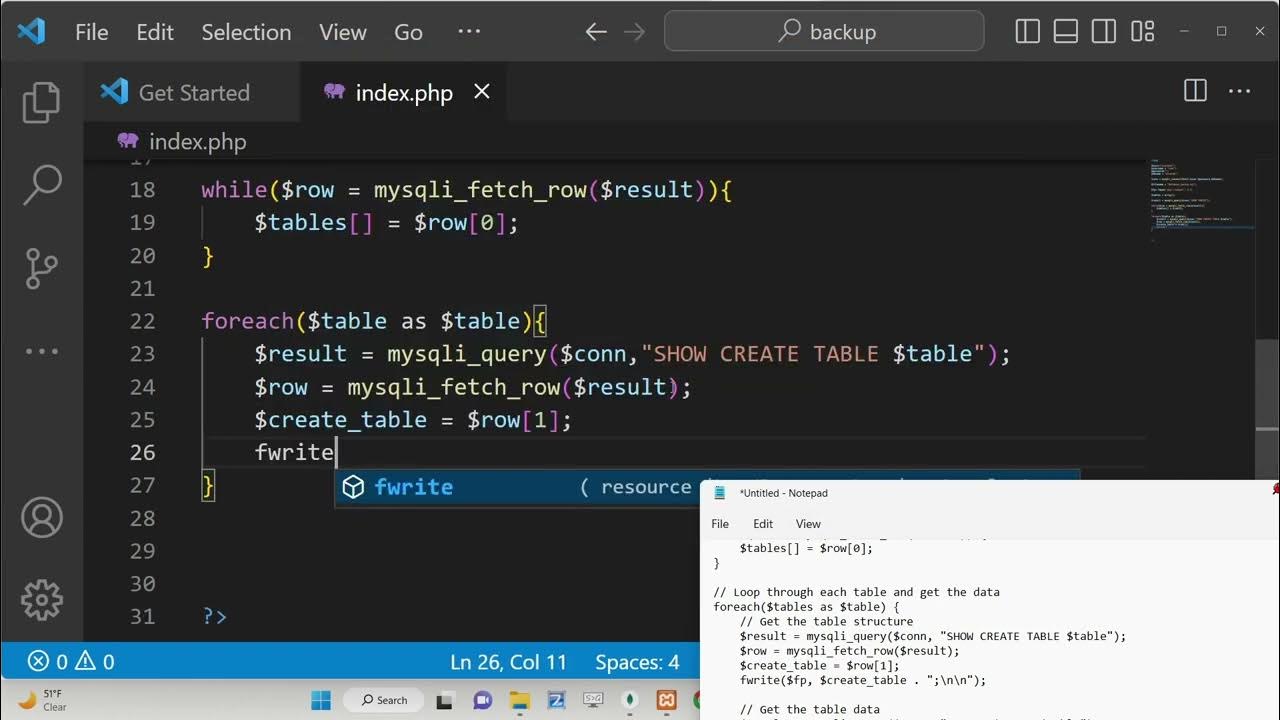Click the Spaces: 4 indentation status

(637, 662)
